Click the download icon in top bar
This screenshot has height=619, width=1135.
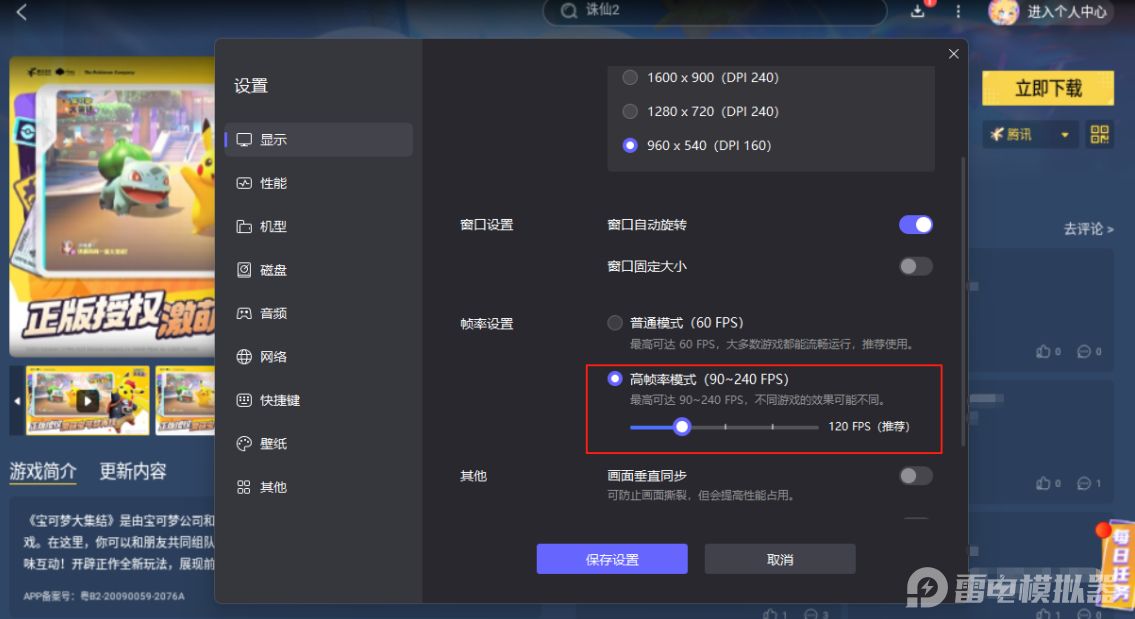(917, 11)
